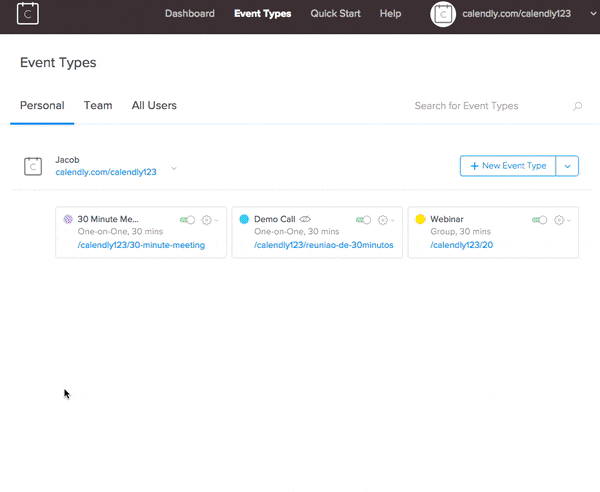
Task: Click the account avatar in top bar
Action: [443, 14]
